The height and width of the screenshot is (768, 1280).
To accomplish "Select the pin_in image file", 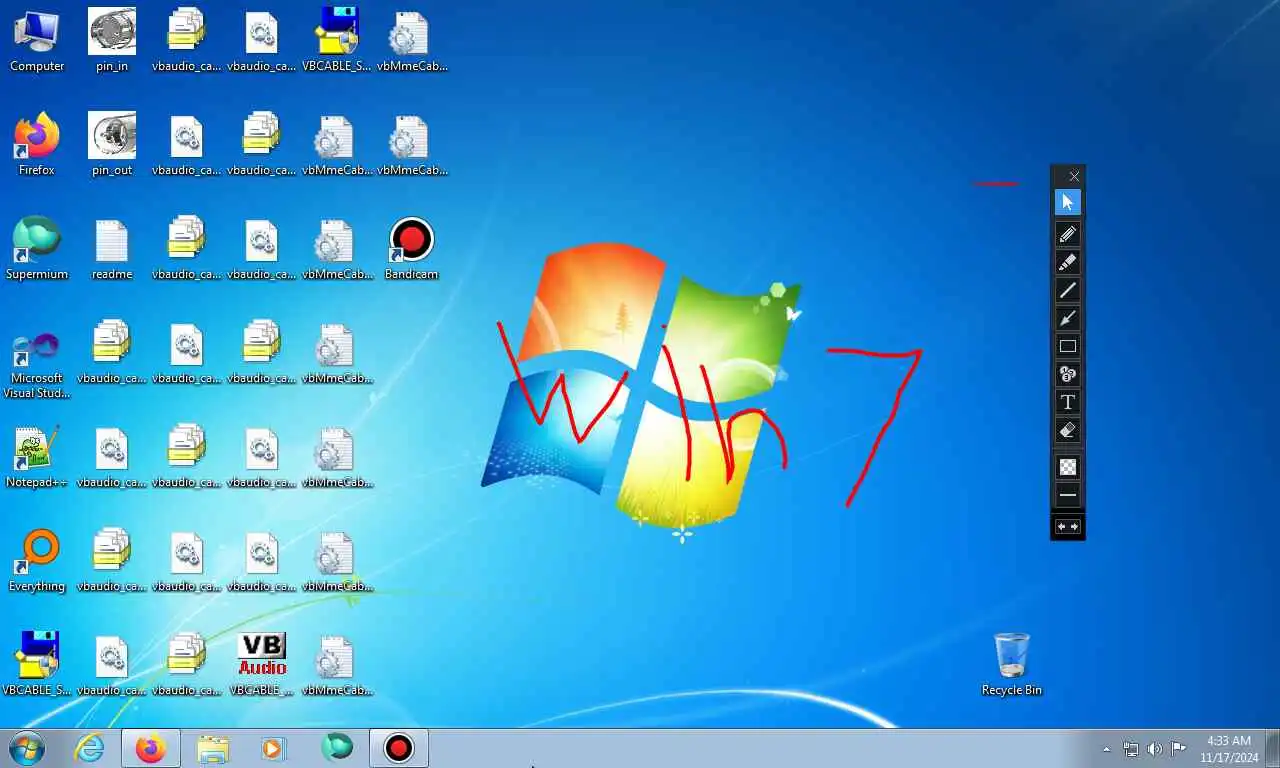I will 111,41.
